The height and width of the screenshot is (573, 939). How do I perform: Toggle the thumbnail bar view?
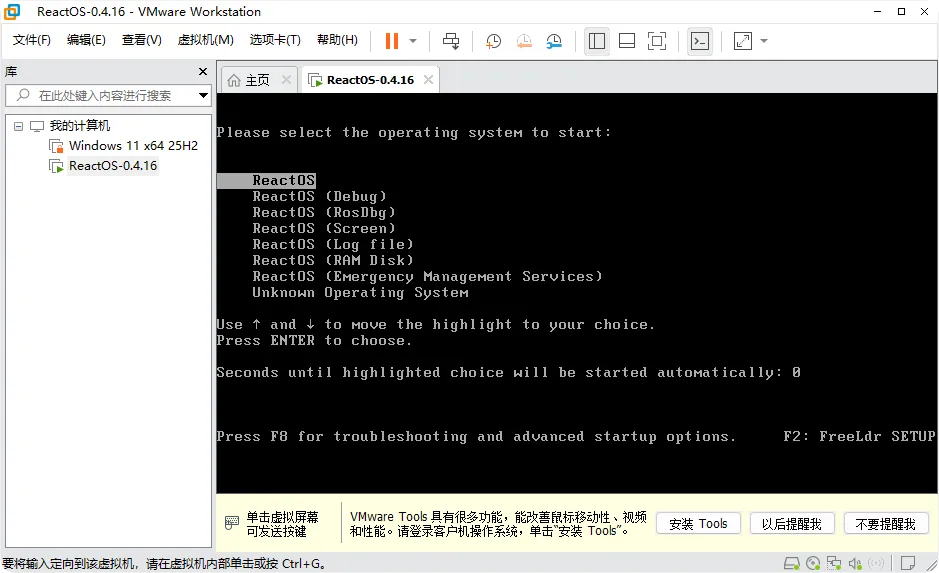pyautogui.click(x=627, y=41)
